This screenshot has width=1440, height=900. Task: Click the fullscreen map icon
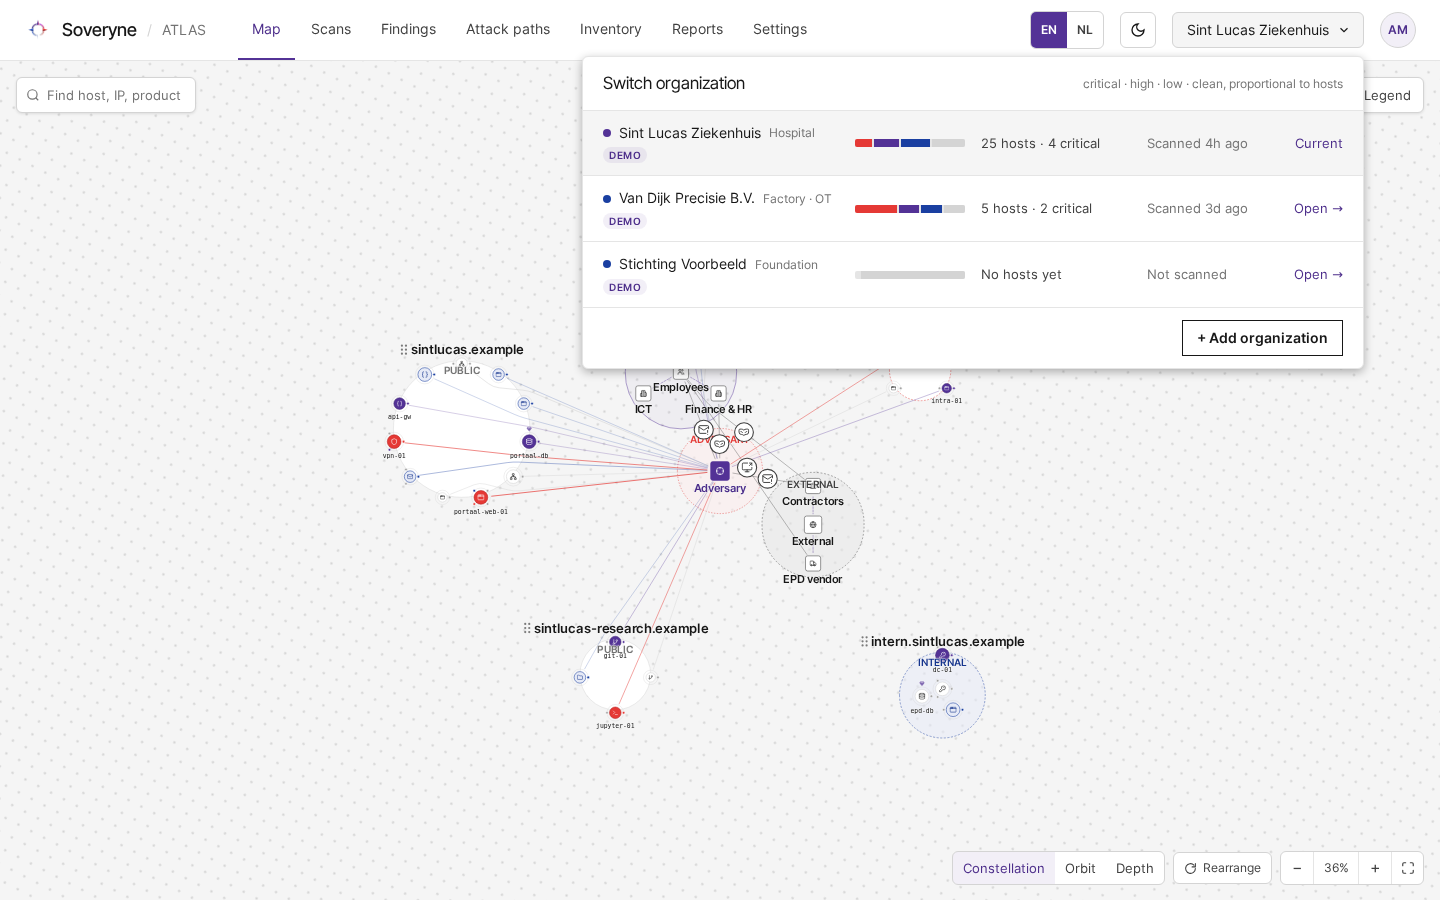1407,868
